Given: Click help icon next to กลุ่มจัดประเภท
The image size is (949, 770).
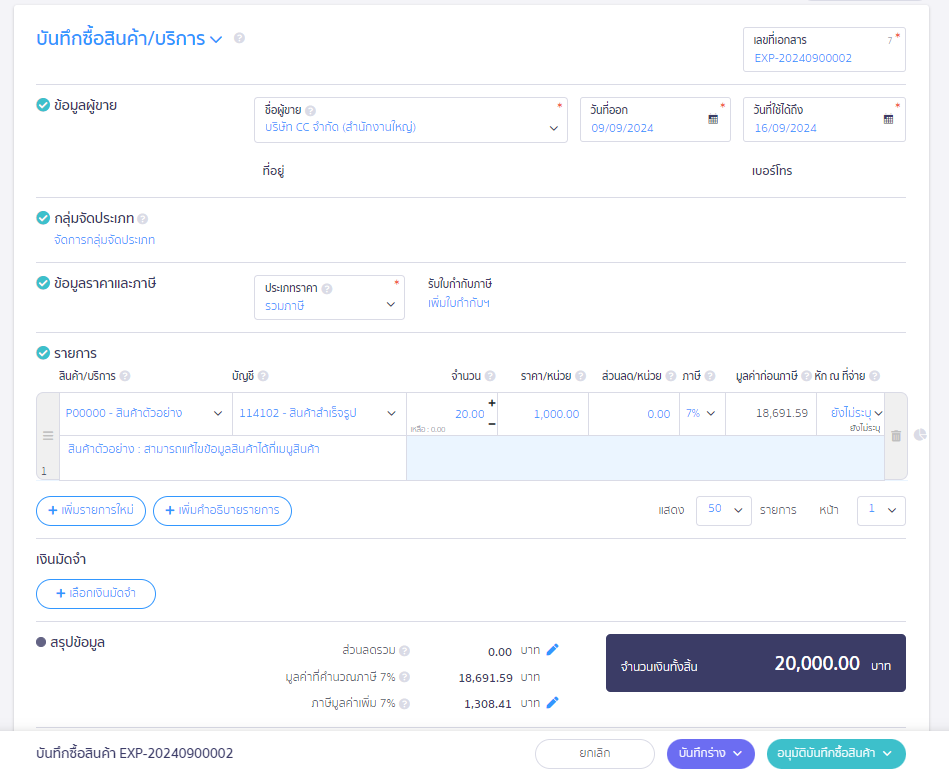Looking at the screenshot, I should [x=142, y=219].
